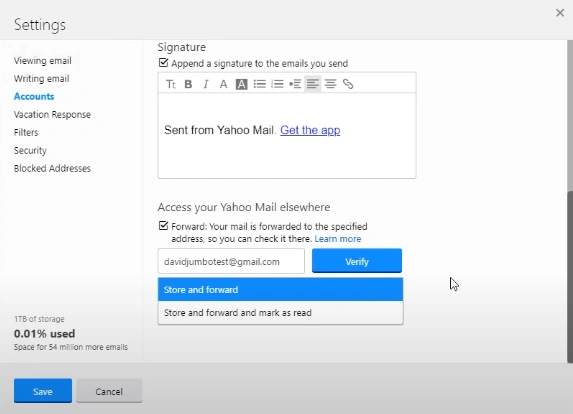Insert a hyperlink in signature
Image resolution: width=573 pixels, height=414 pixels.
pyautogui.click(x=348, y=84)
